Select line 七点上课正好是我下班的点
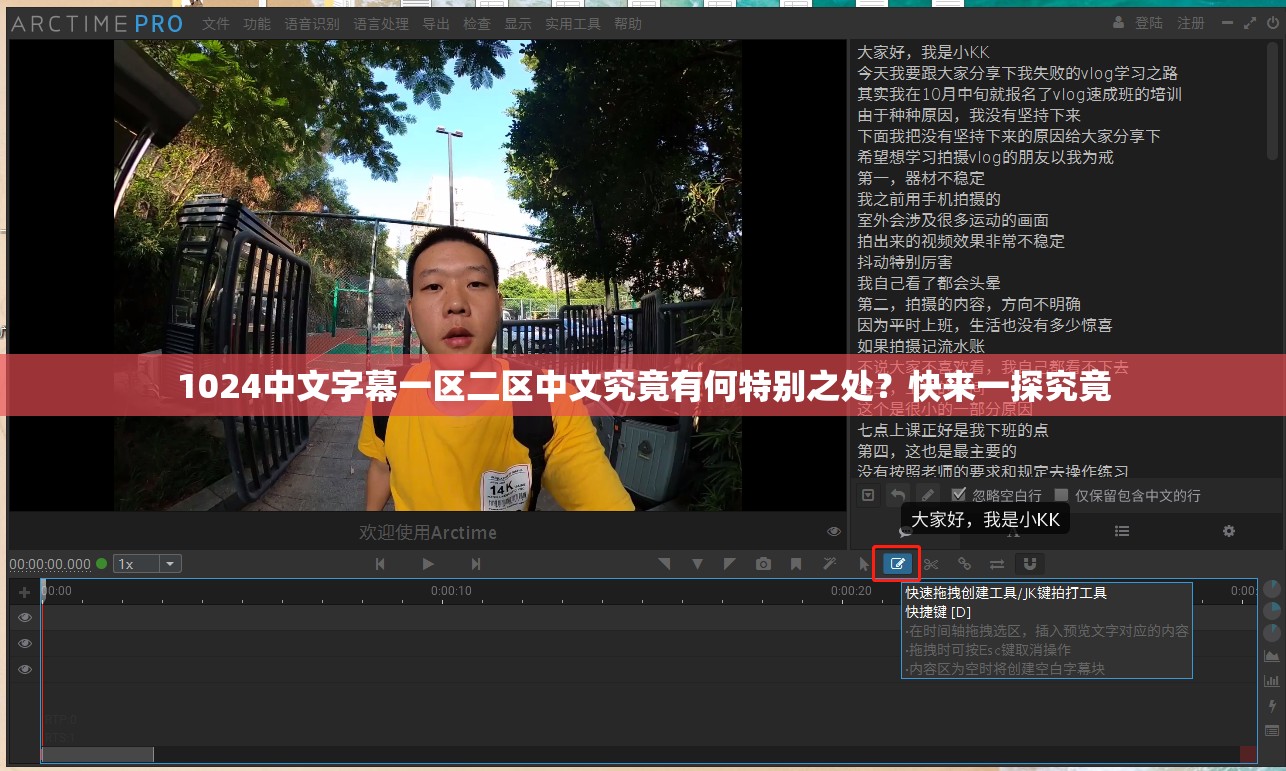 coord(953,430)
